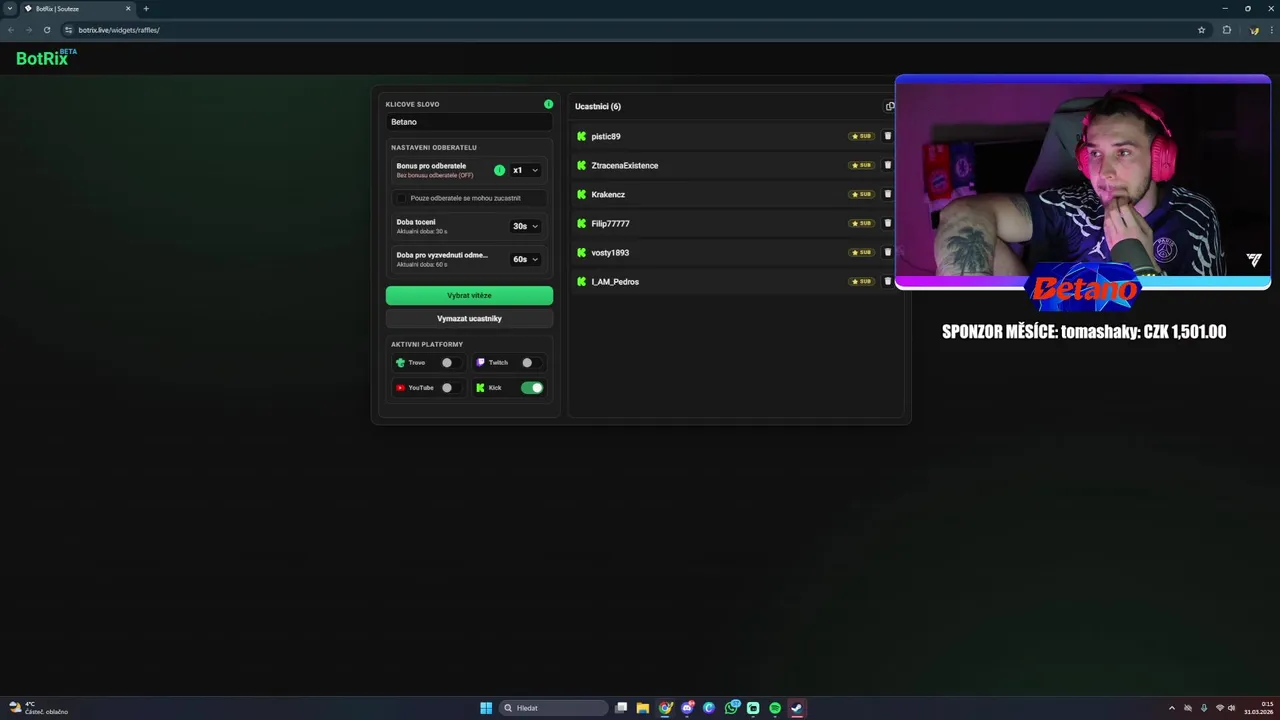Open the x1 subscriber bonus dropdown
1280x720 pixels.
point(525,170)
